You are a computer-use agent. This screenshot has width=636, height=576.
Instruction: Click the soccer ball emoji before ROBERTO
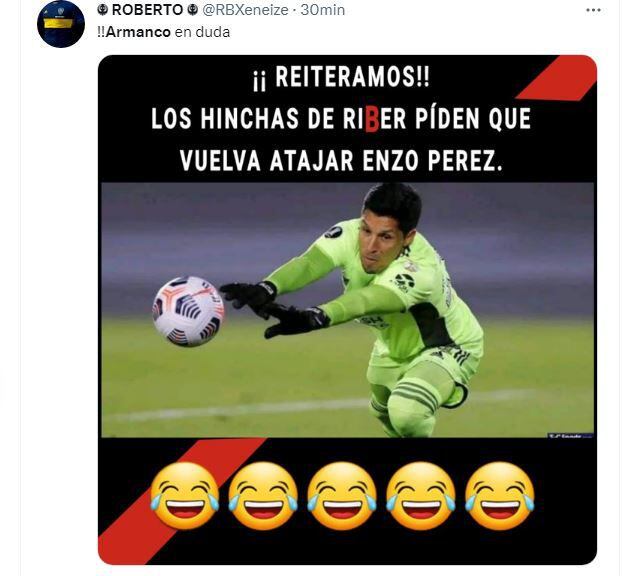pos(103,10)
